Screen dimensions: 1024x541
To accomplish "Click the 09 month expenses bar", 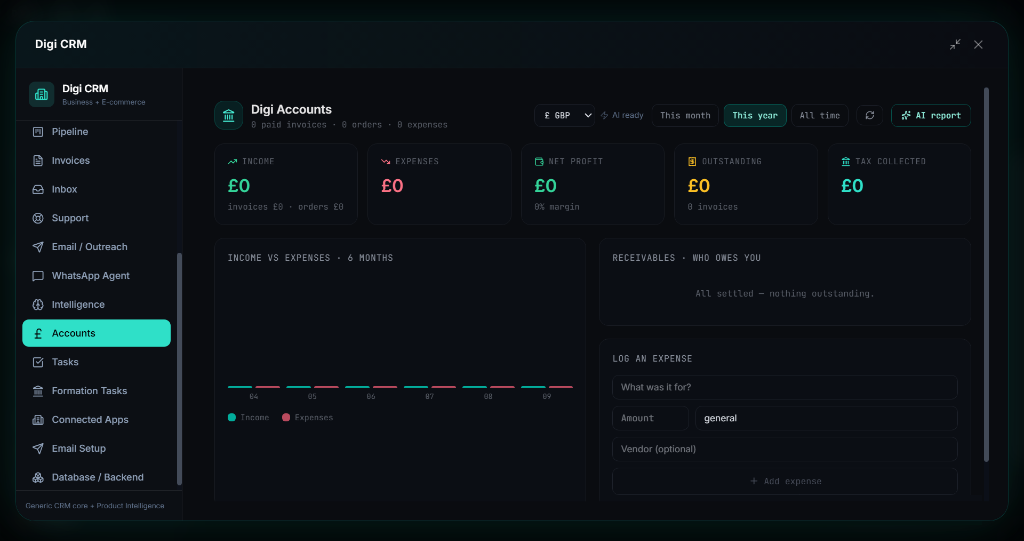I will tap(561, 387).
